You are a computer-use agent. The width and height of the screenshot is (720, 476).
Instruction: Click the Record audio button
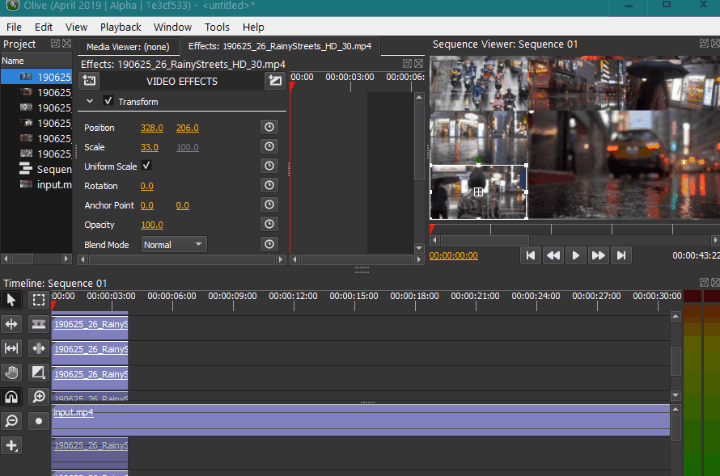pos(38,421)
